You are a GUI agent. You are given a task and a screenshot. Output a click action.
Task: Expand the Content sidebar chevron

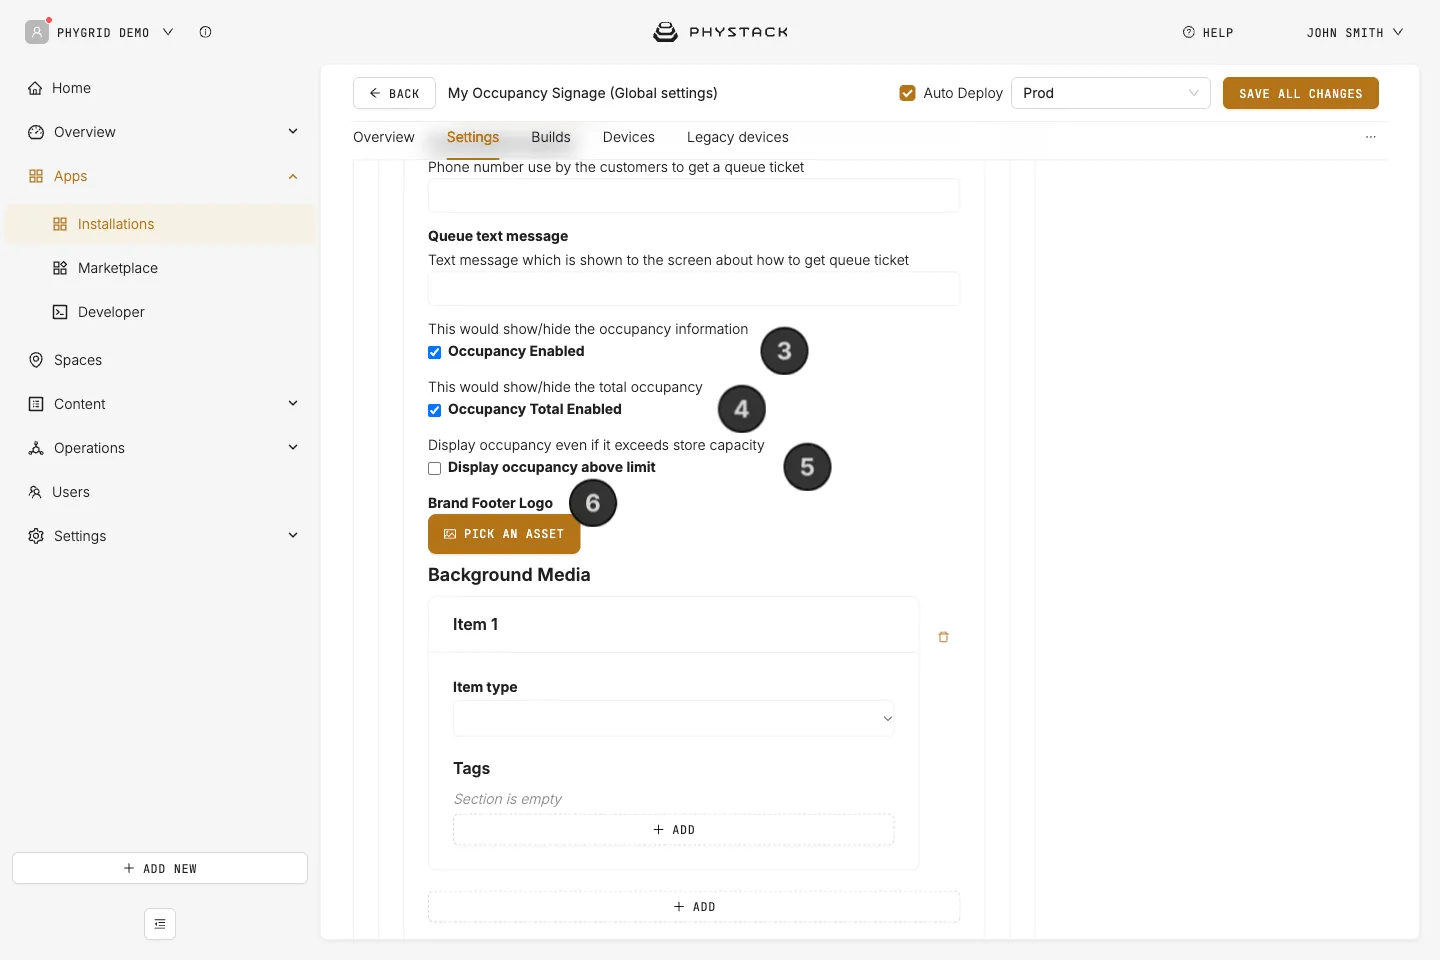(x=293, y=404)
